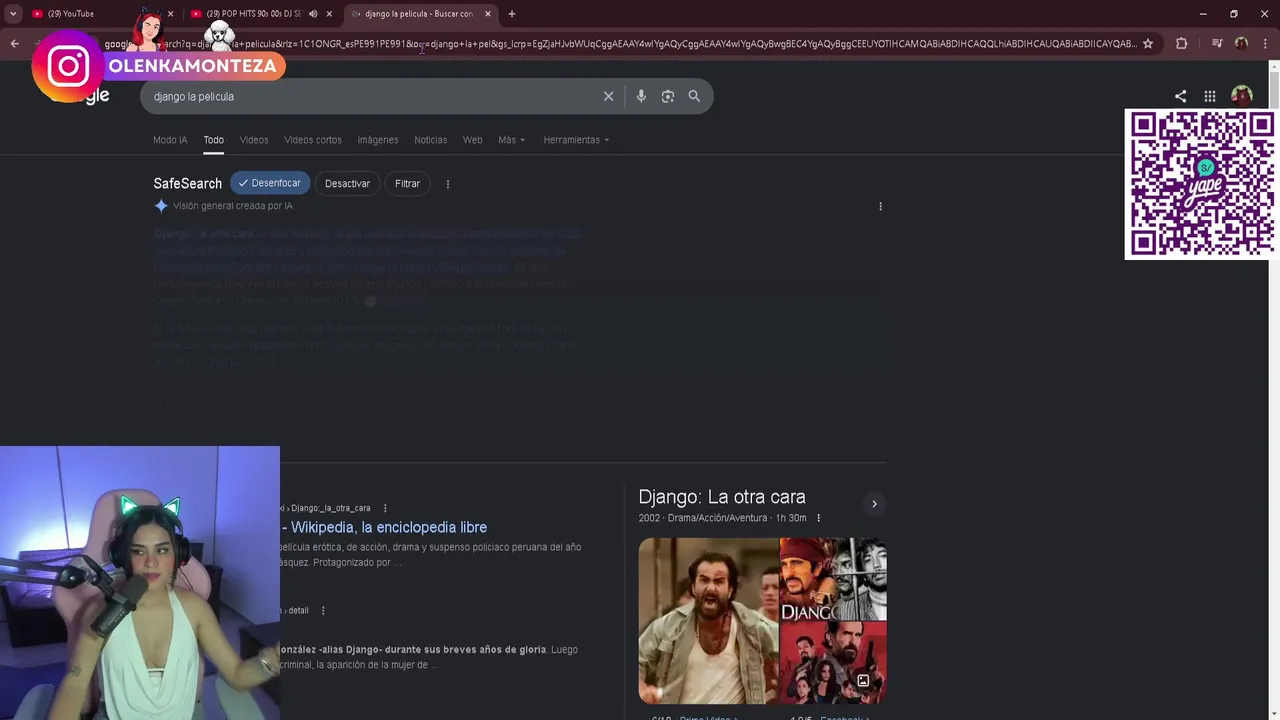Start voice search with the microphone icon
The image size is (1280, 720).
pos(641,96)
